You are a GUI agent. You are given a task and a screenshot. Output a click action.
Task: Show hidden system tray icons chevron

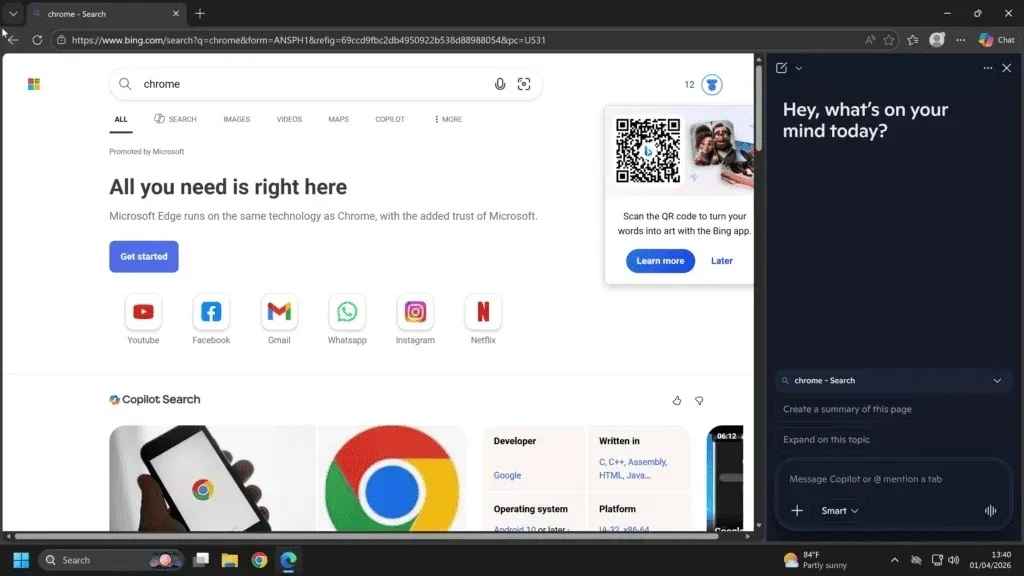tap(894, 560)
